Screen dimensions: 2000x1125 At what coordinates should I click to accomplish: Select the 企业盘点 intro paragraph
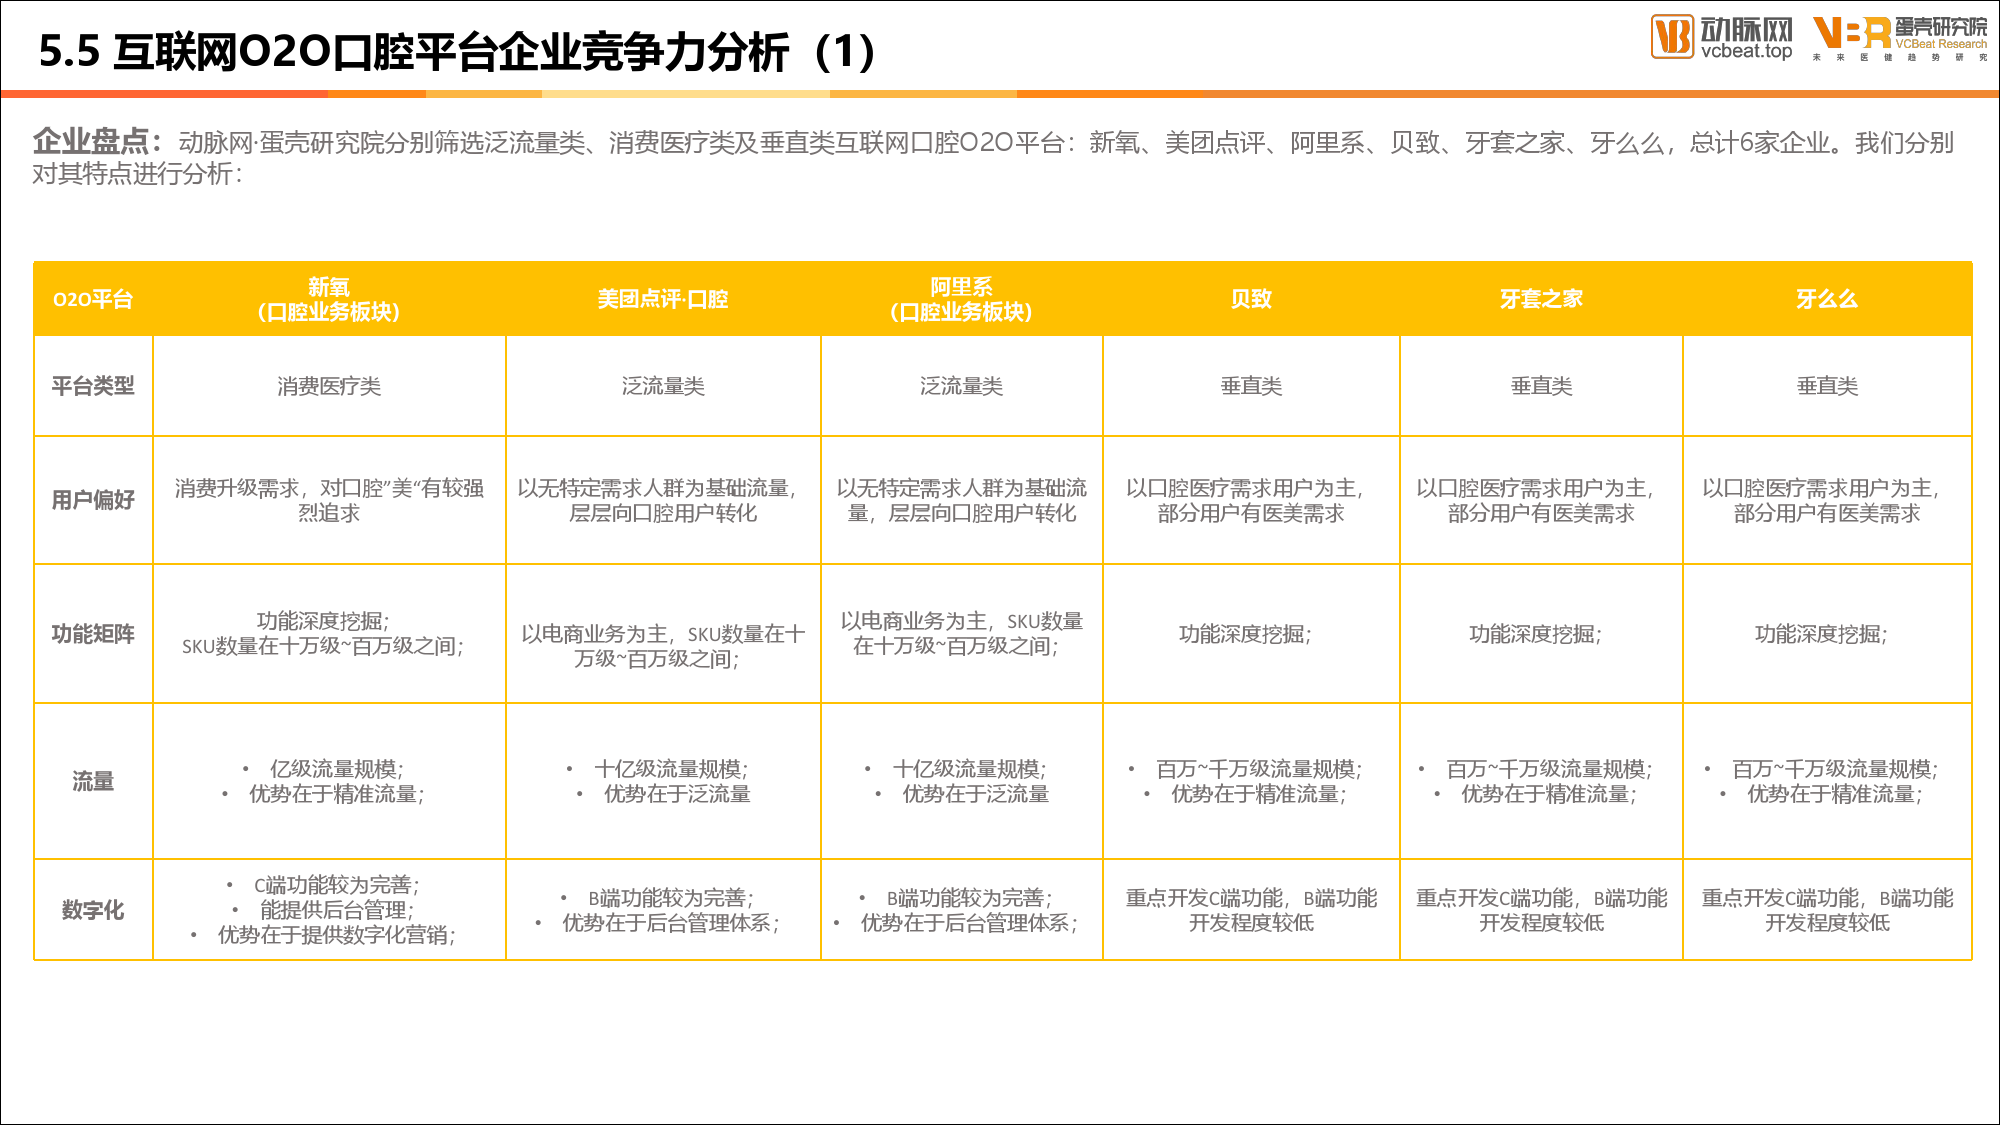coord(993,157)
